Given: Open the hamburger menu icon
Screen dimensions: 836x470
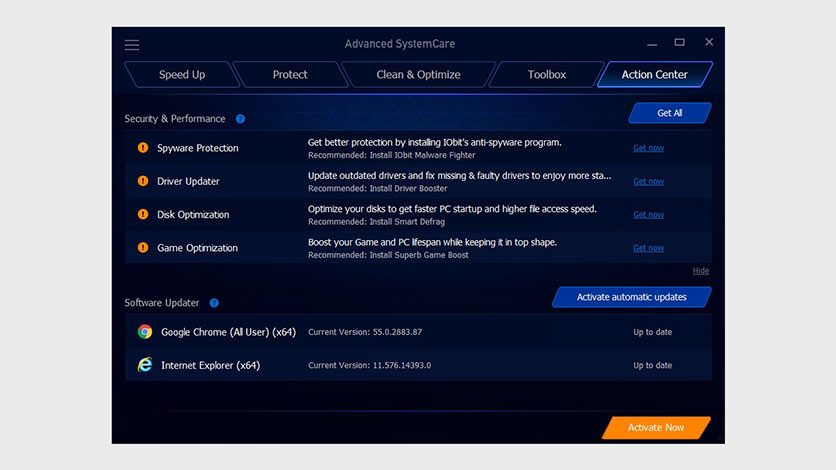Looking at the screenshot, I should [x=132, y=45].
